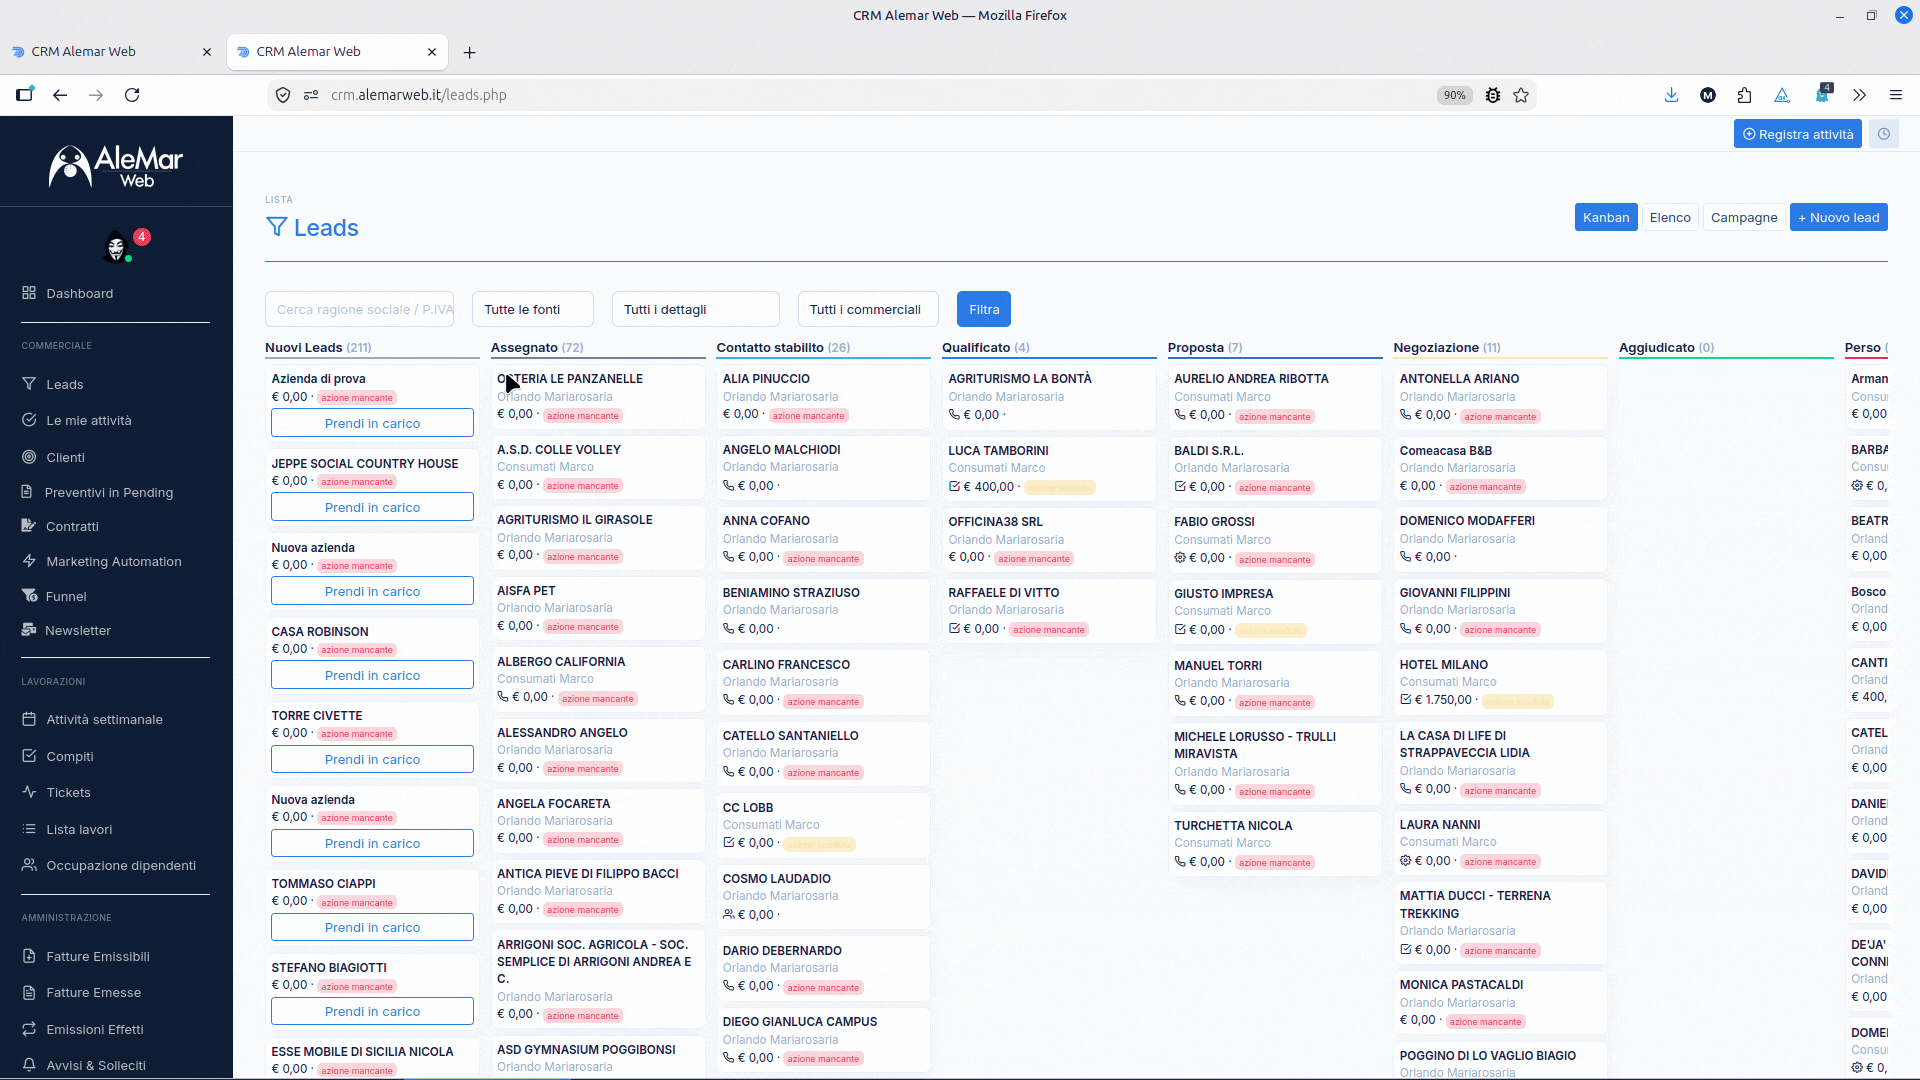The height and width of the screenshot is (1080, 1920).
Task: Click the clock history icon top right
Action: [1884, 134]
